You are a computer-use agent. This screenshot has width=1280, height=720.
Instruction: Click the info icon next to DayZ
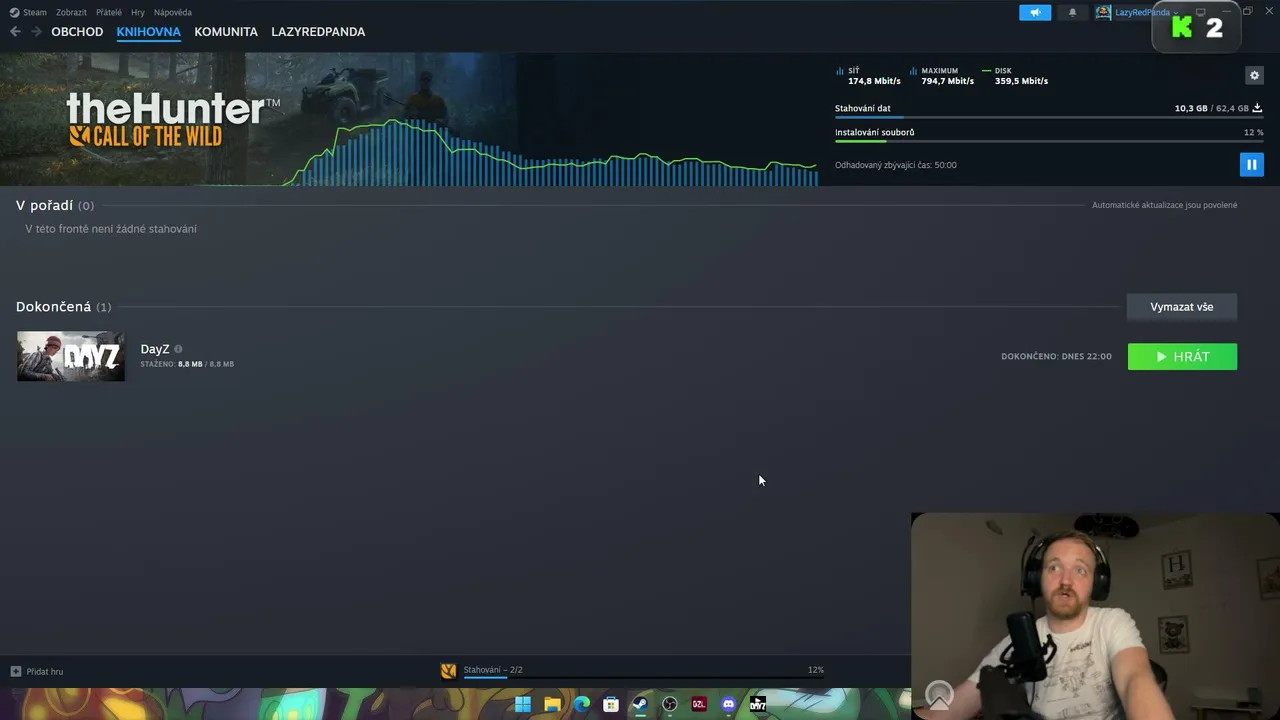(x=178, y=349)
